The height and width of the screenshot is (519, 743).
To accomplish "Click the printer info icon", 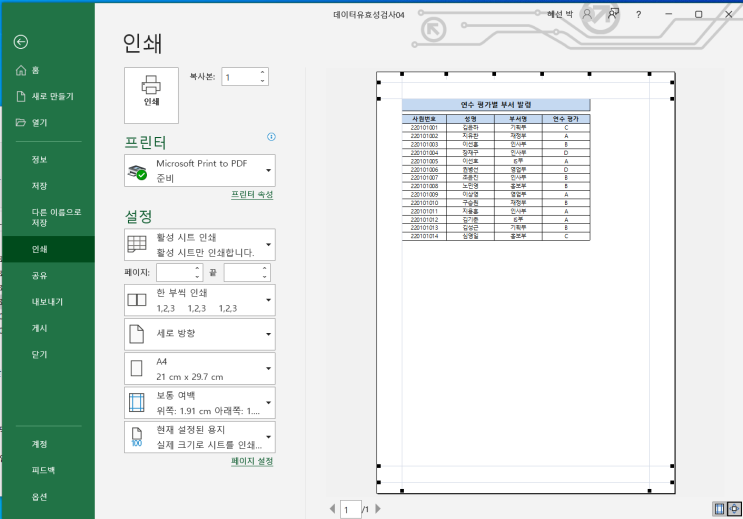I will coord(271,137).
